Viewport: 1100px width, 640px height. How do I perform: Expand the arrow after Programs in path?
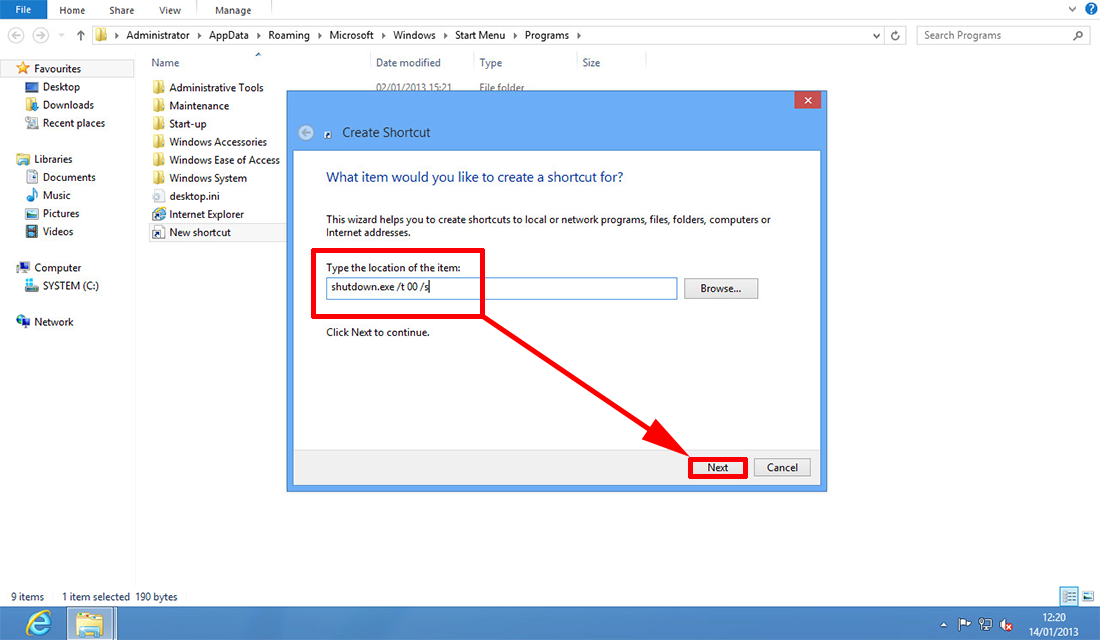coord(579,35)
